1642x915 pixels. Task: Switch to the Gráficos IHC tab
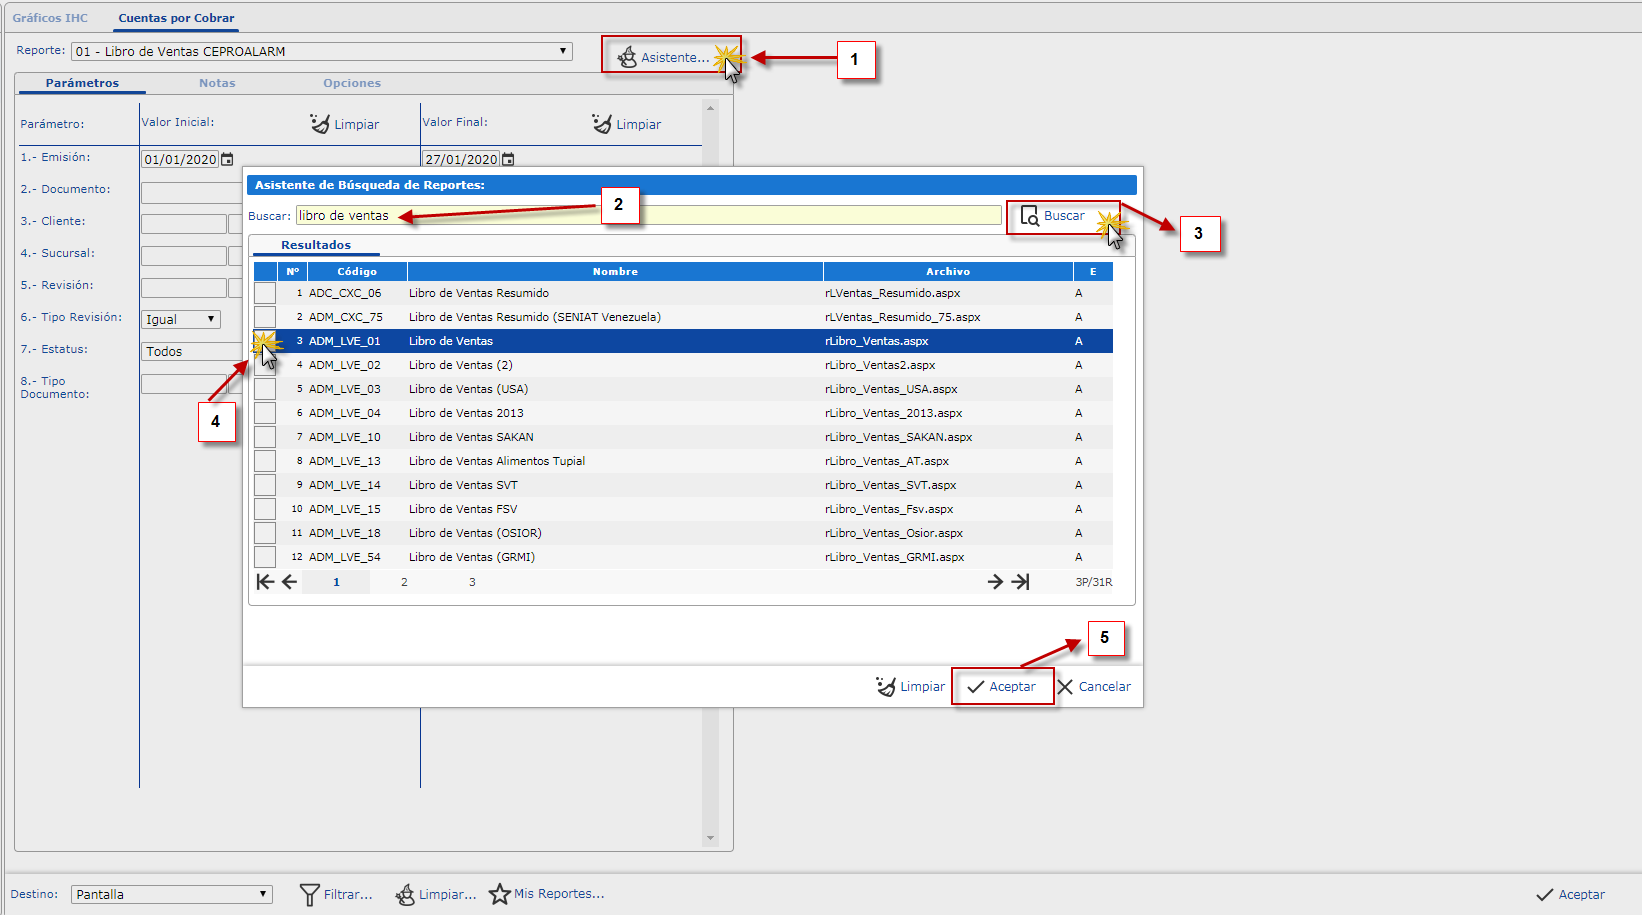pos(50,18)
